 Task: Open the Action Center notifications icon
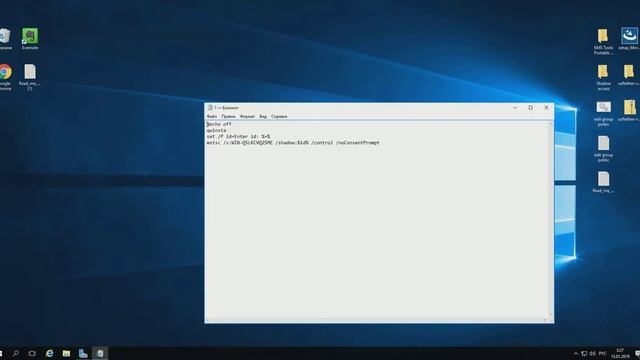(x=637, y=353)
